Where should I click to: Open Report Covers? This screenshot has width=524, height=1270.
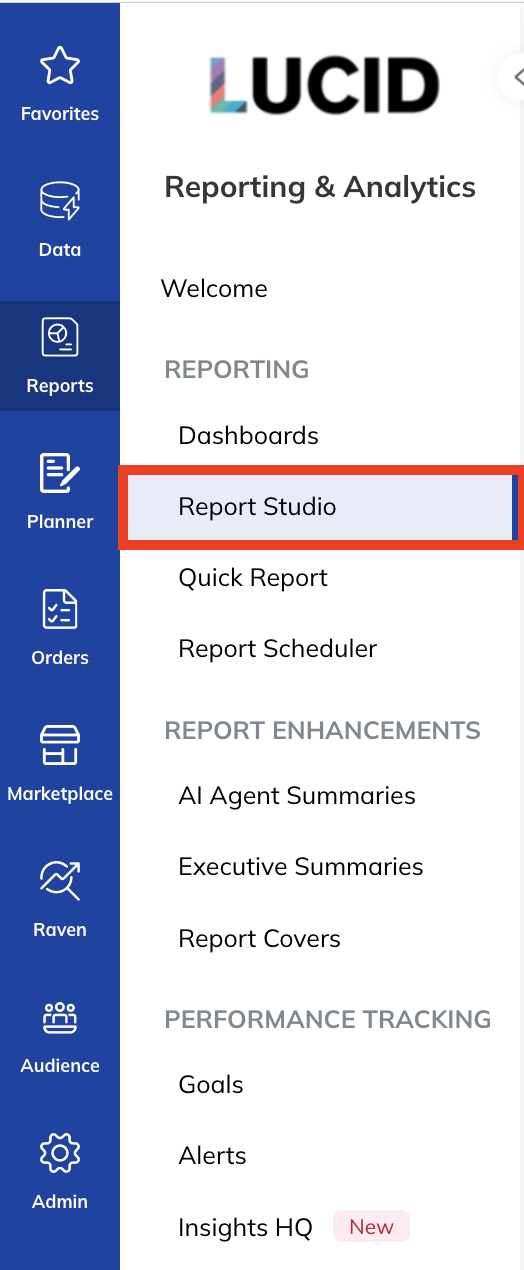click(x=259, y=939)
